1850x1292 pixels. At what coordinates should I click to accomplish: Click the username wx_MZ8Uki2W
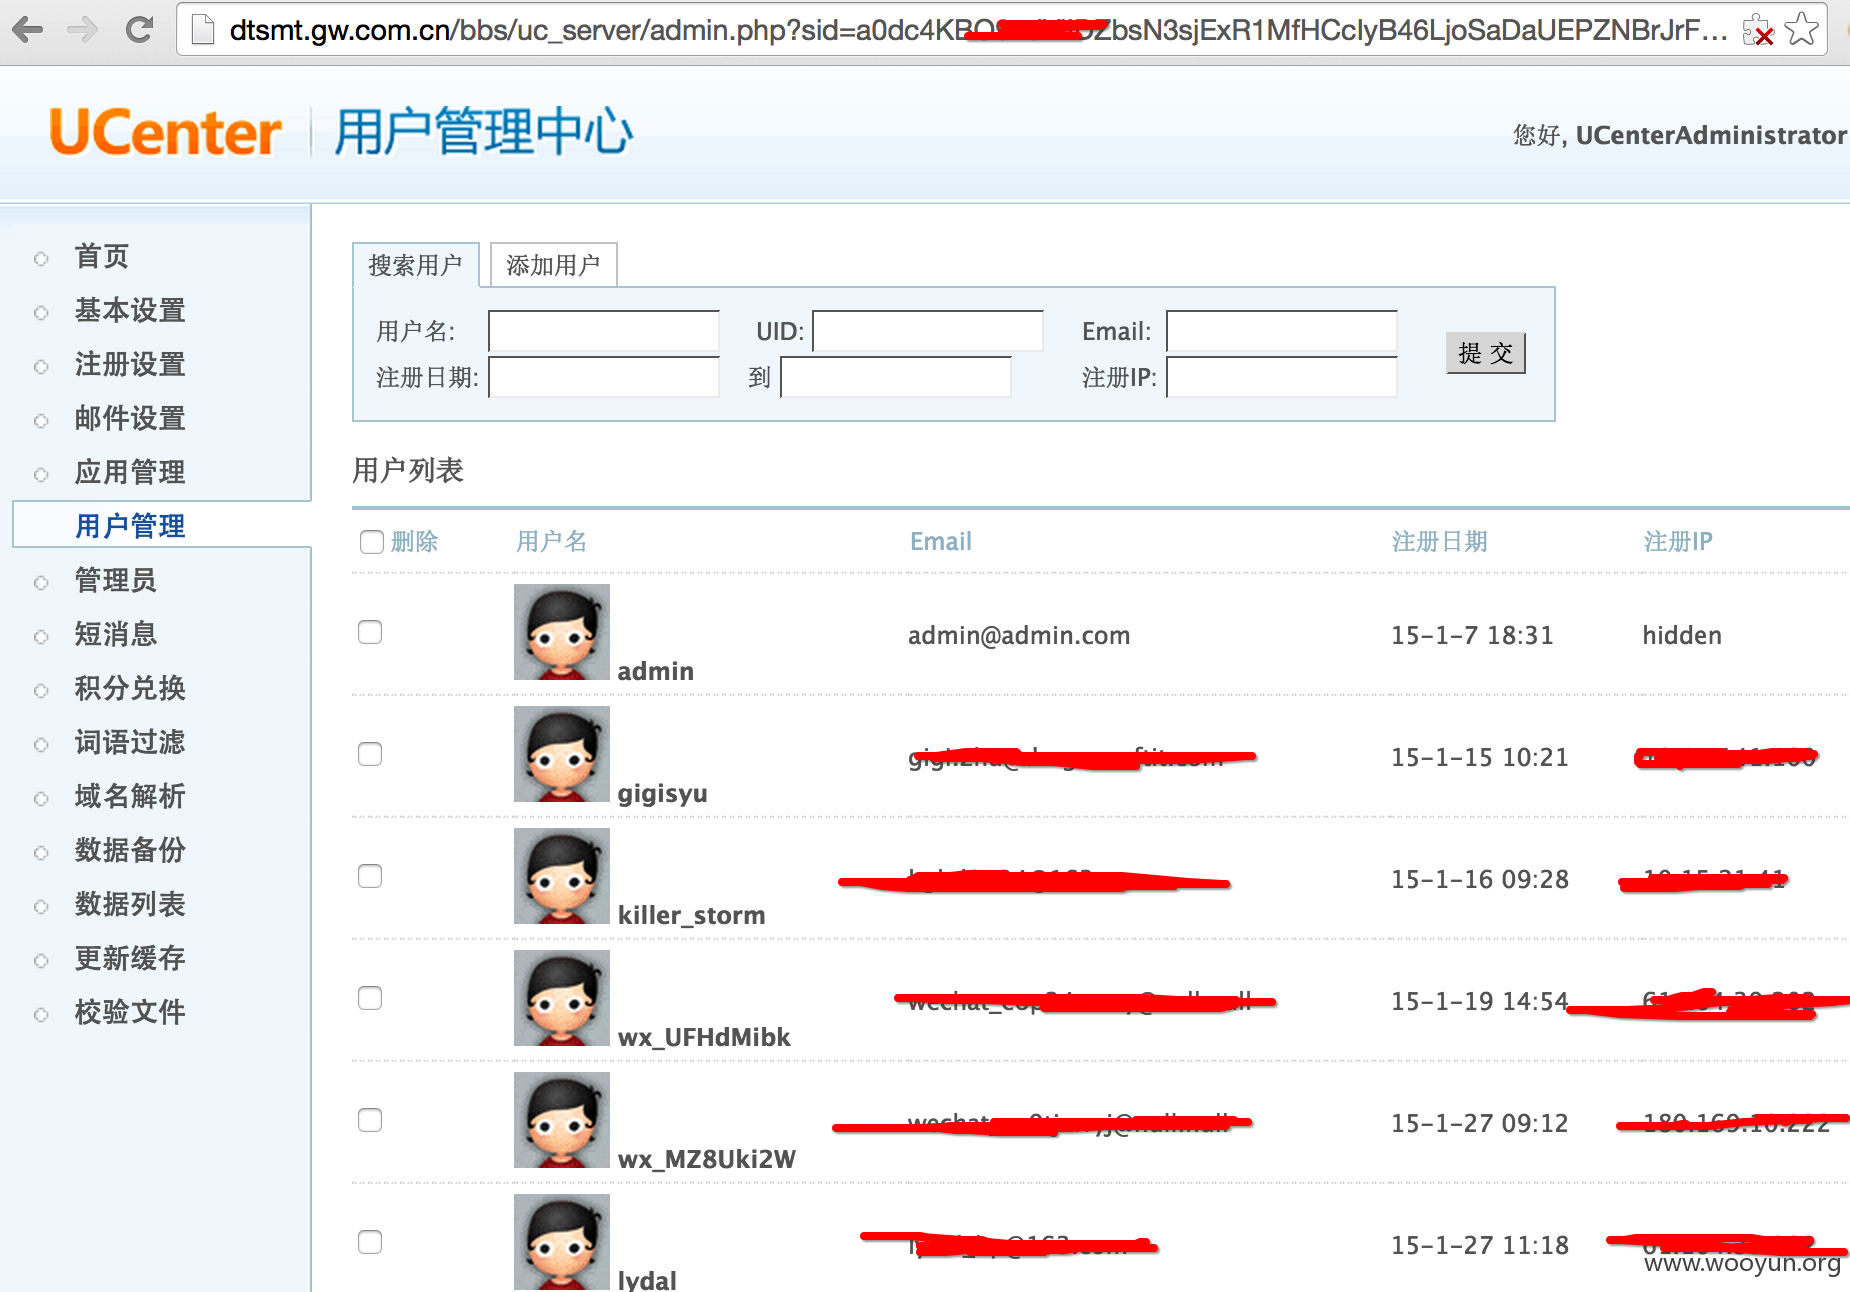click(707, 1159)
